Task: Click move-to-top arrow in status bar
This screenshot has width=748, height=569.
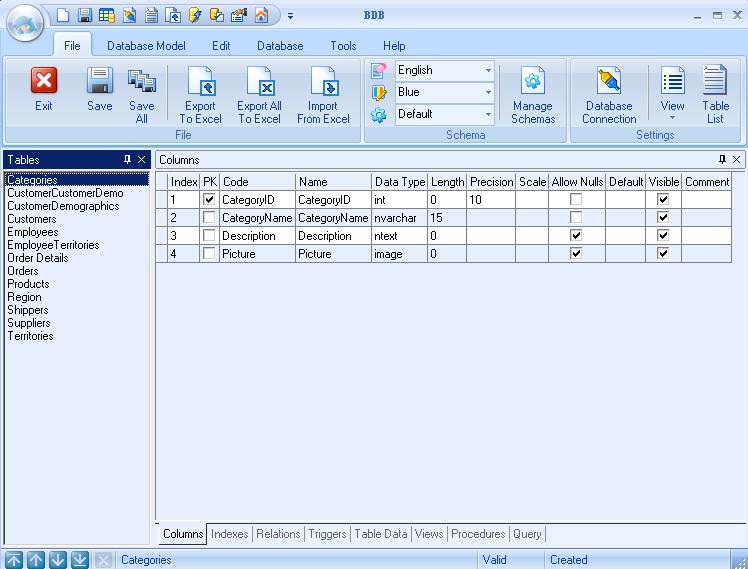Action: (x=14, y=560)
